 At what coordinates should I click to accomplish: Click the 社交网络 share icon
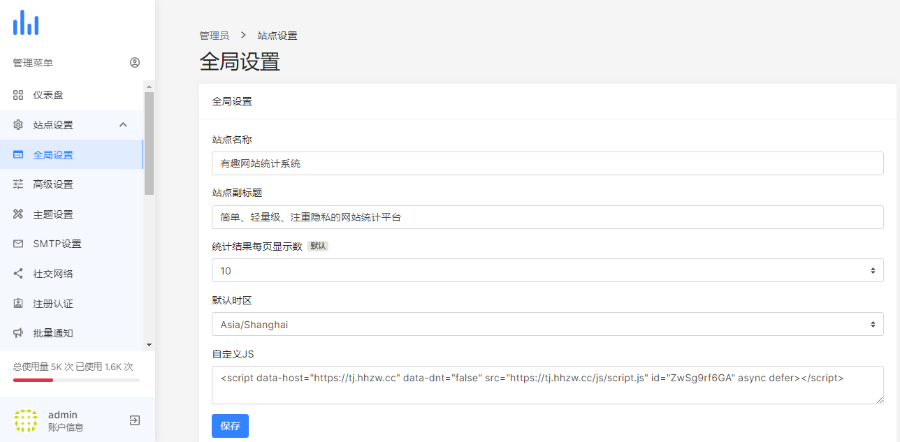tap(18, 274)
